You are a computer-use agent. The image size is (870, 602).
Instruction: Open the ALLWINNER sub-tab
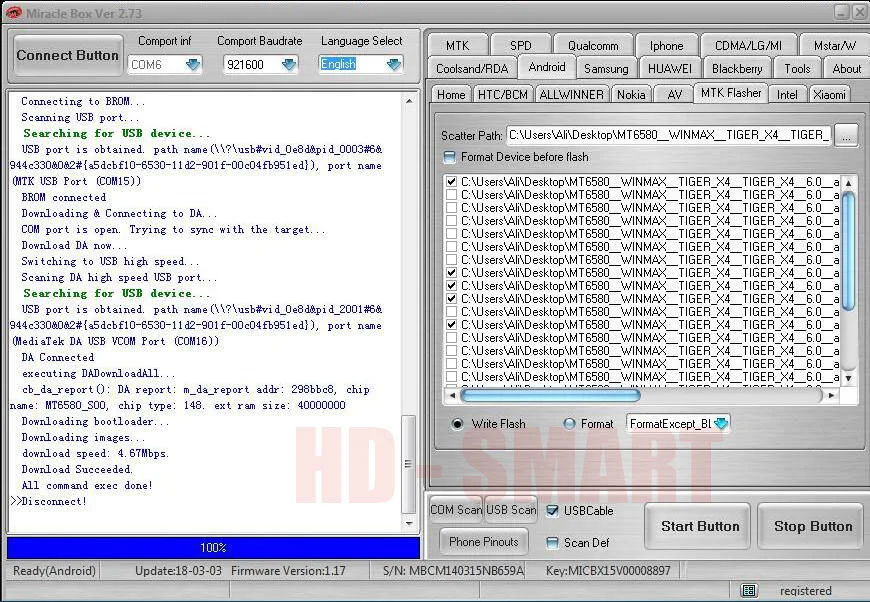(x=571, y=95)
